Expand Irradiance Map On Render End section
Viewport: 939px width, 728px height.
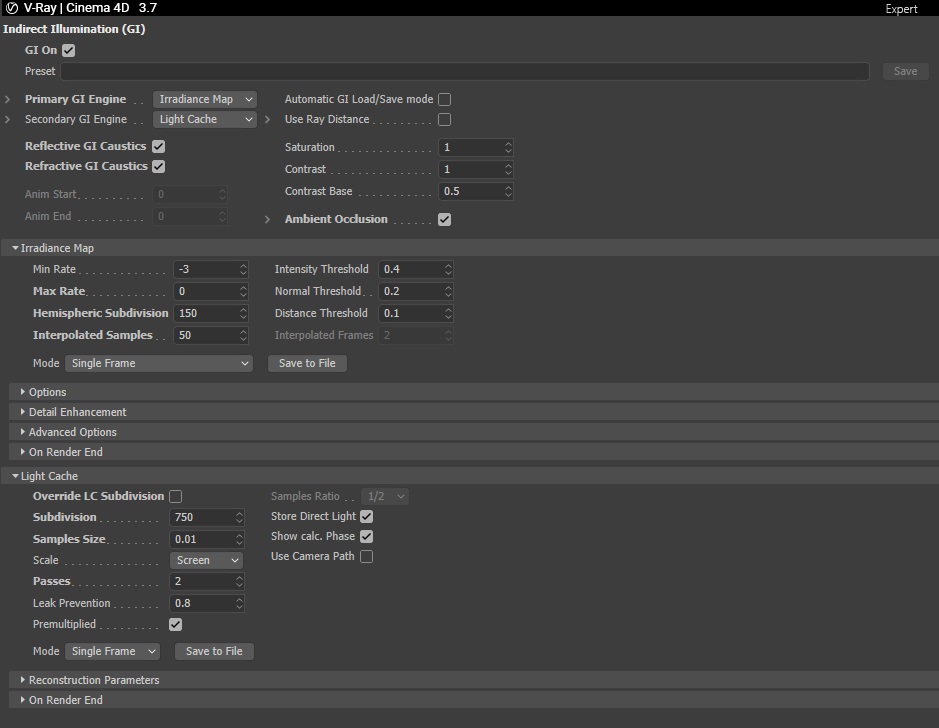(x=23, y=452)
